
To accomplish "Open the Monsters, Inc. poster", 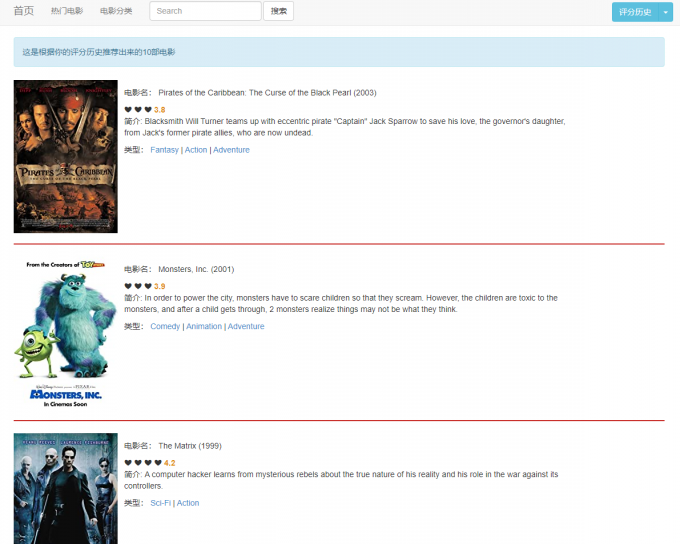I will click(65, 333).
